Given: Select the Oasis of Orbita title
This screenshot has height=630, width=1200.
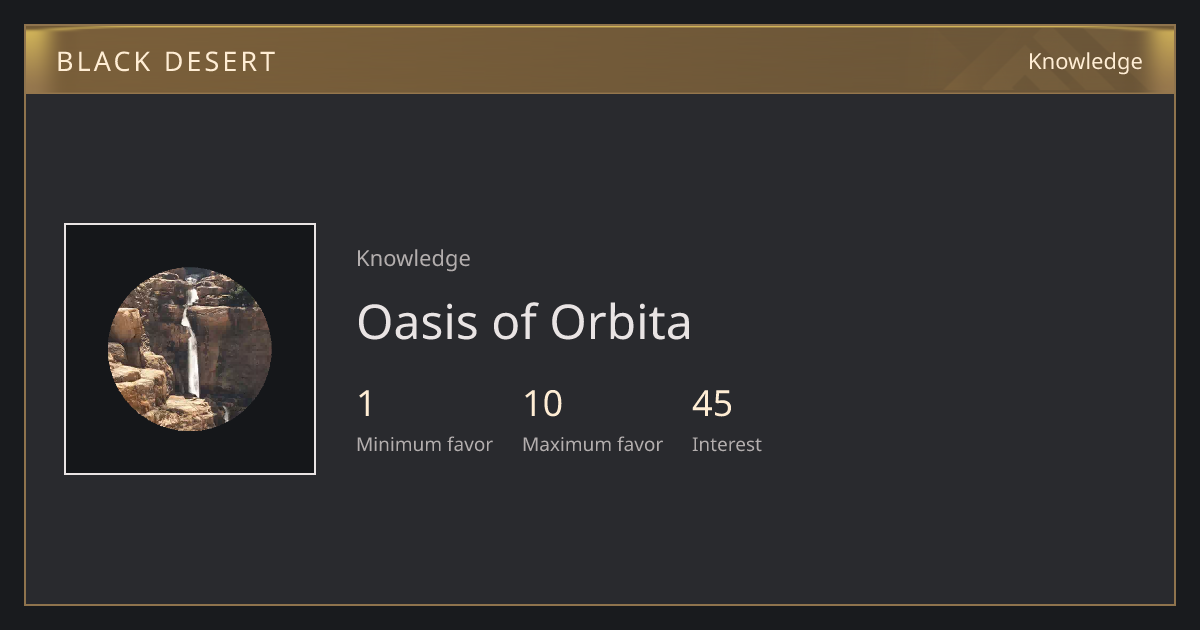Looking at the screenshot, I should (524, 322).
